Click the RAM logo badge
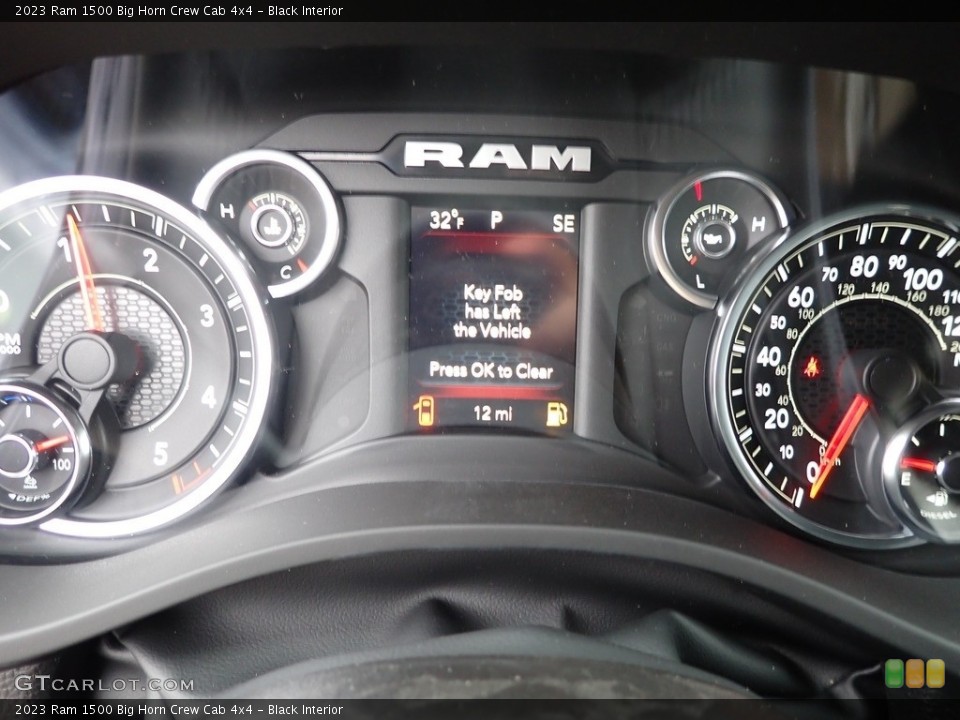 [498, 158]
